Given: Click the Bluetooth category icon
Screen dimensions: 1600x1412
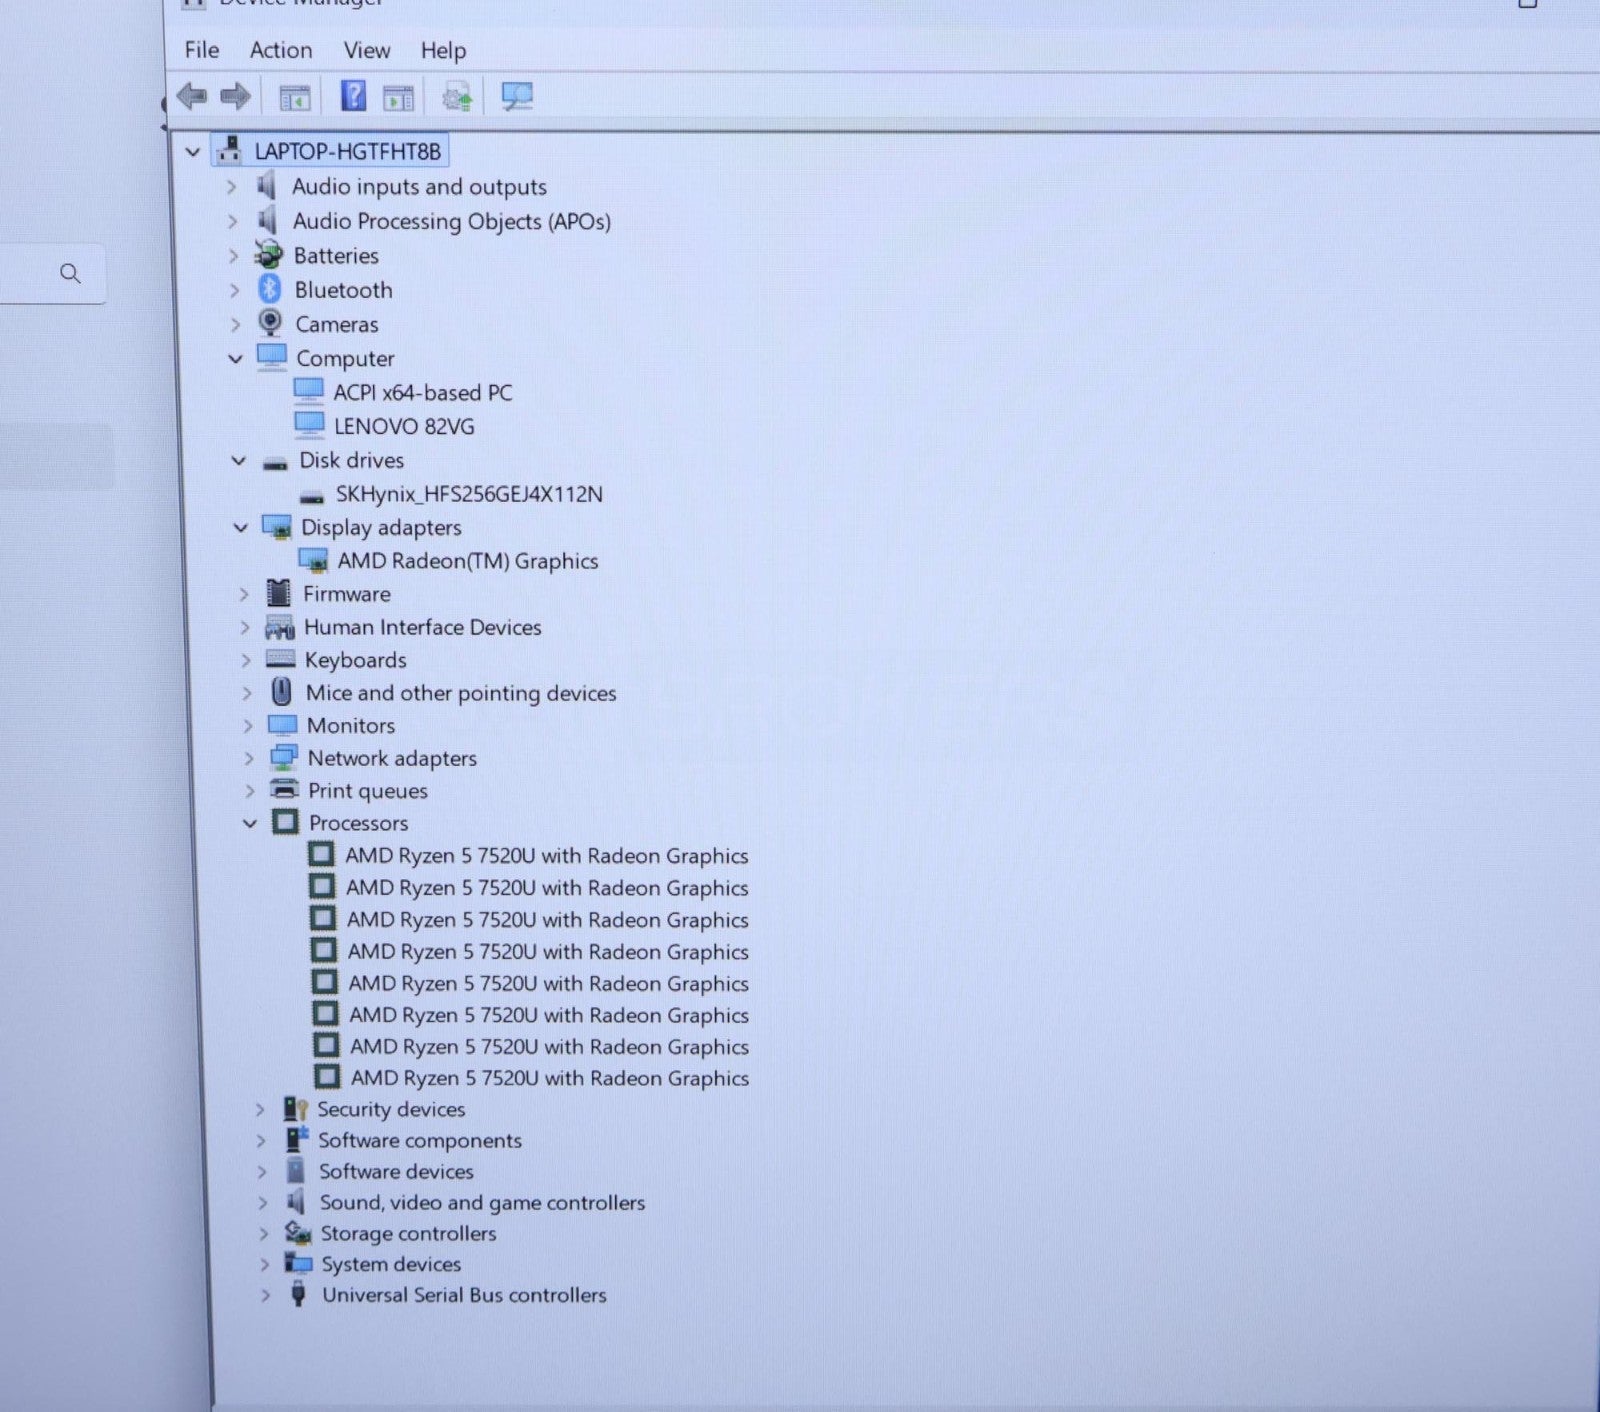Looking at the screenshot, I should [269, 290].
